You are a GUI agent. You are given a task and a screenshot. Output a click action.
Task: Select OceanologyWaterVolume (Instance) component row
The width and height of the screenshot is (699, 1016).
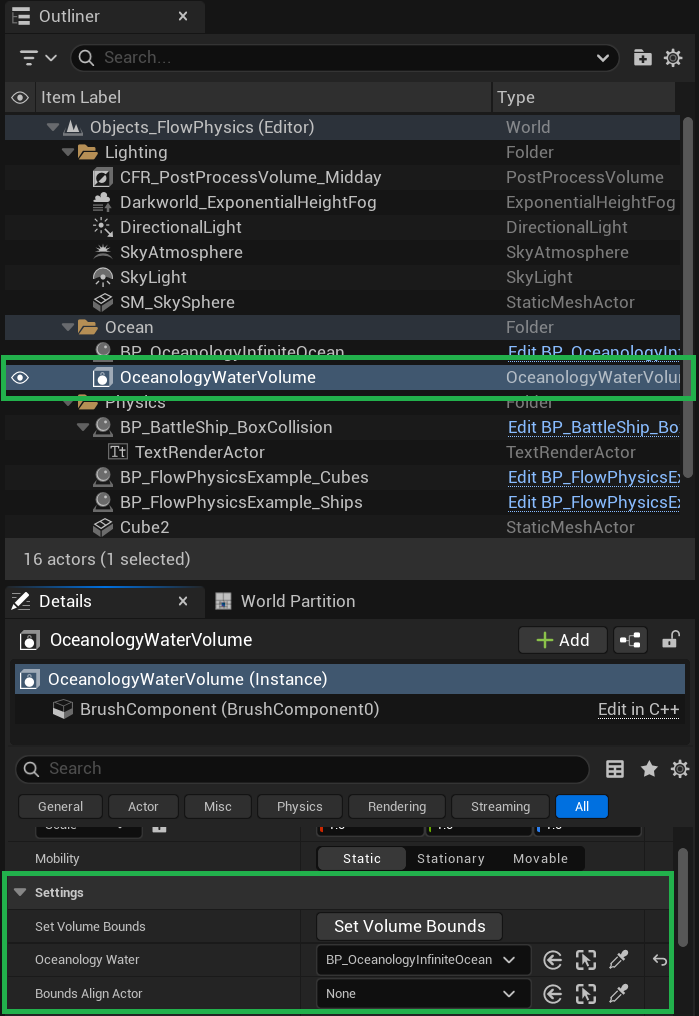pyautogui.click(x=350, y=679)
